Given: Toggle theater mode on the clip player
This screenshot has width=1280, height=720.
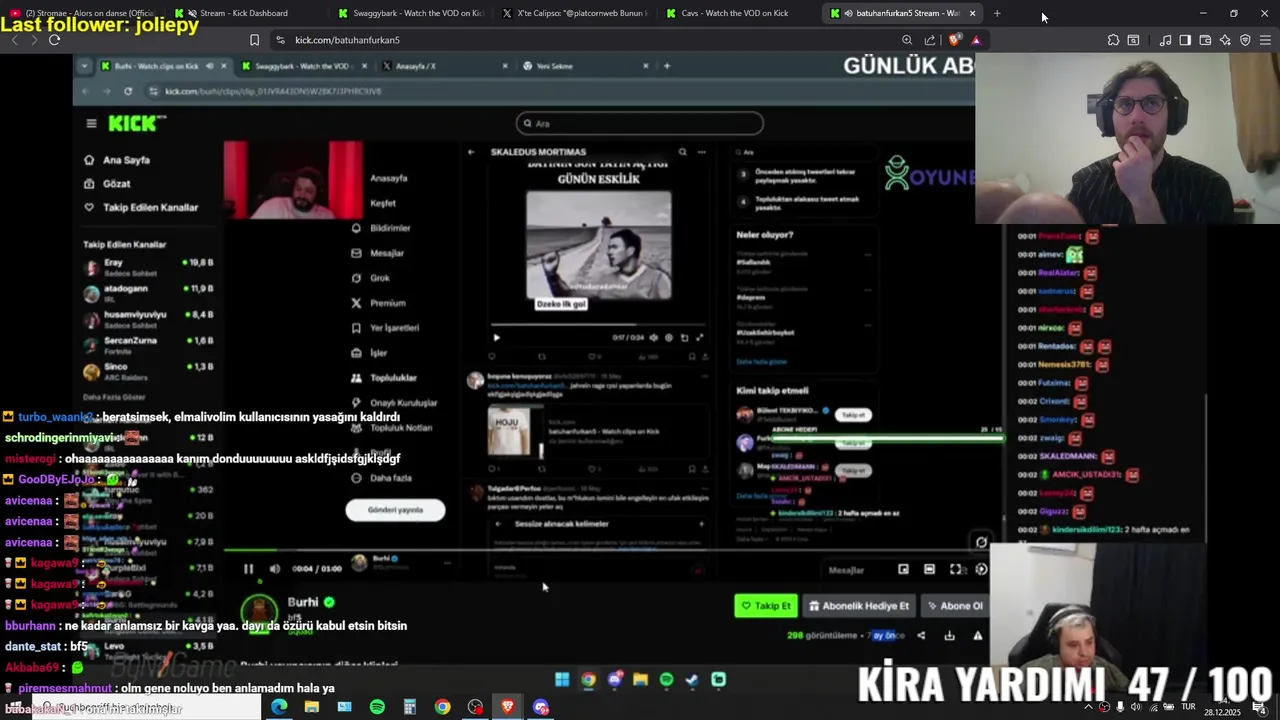Looking at the screenshot, I should 929,569.
